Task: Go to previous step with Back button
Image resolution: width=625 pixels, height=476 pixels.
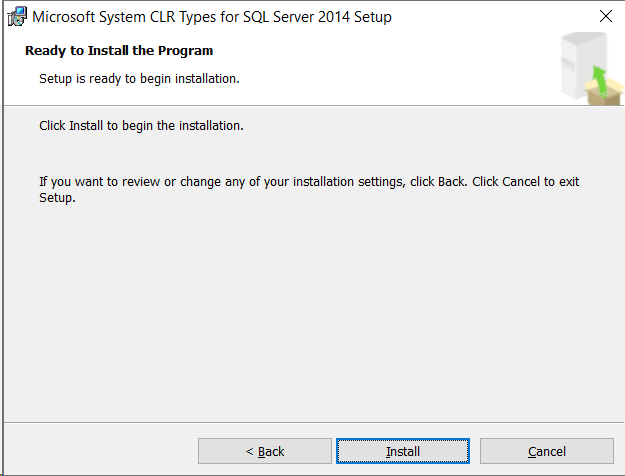Action: pyautogui.click(x=265, y=451)
